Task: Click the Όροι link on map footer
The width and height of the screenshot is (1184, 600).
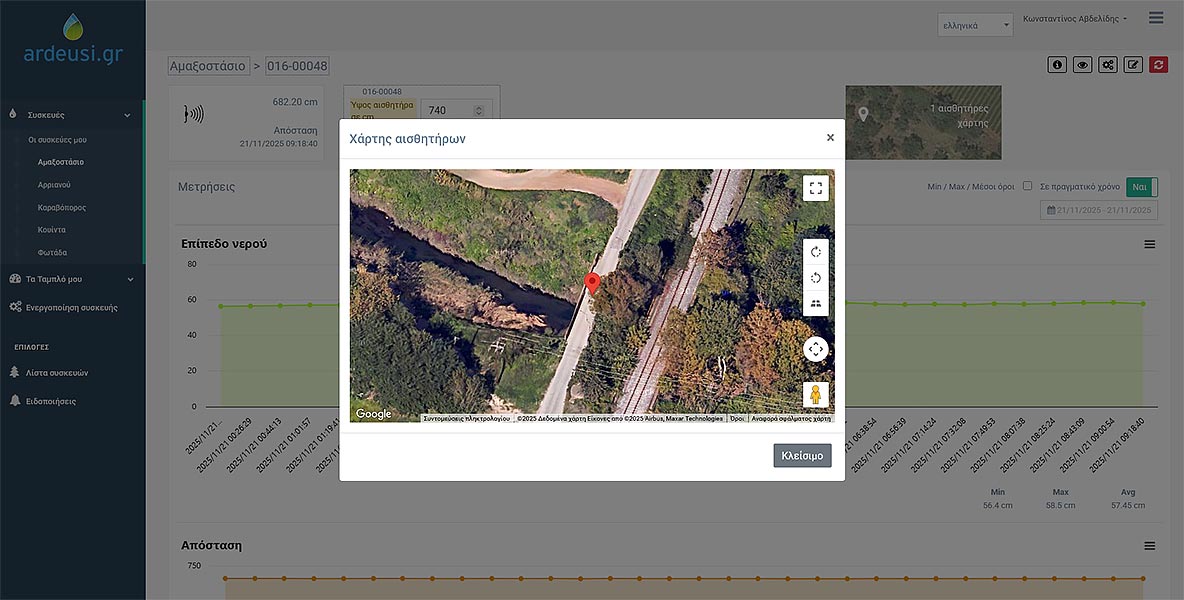Action: pyautogui.click(x=737, y=419)
